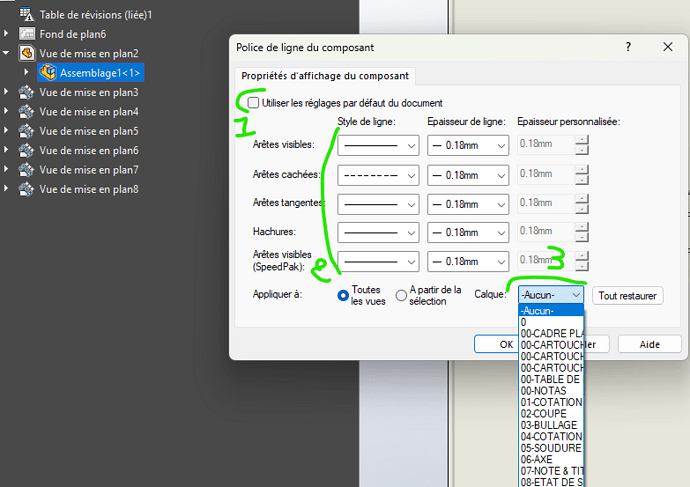Click the Vue de mise en plan5 icon
690x487 pixels.
[27, 131]
